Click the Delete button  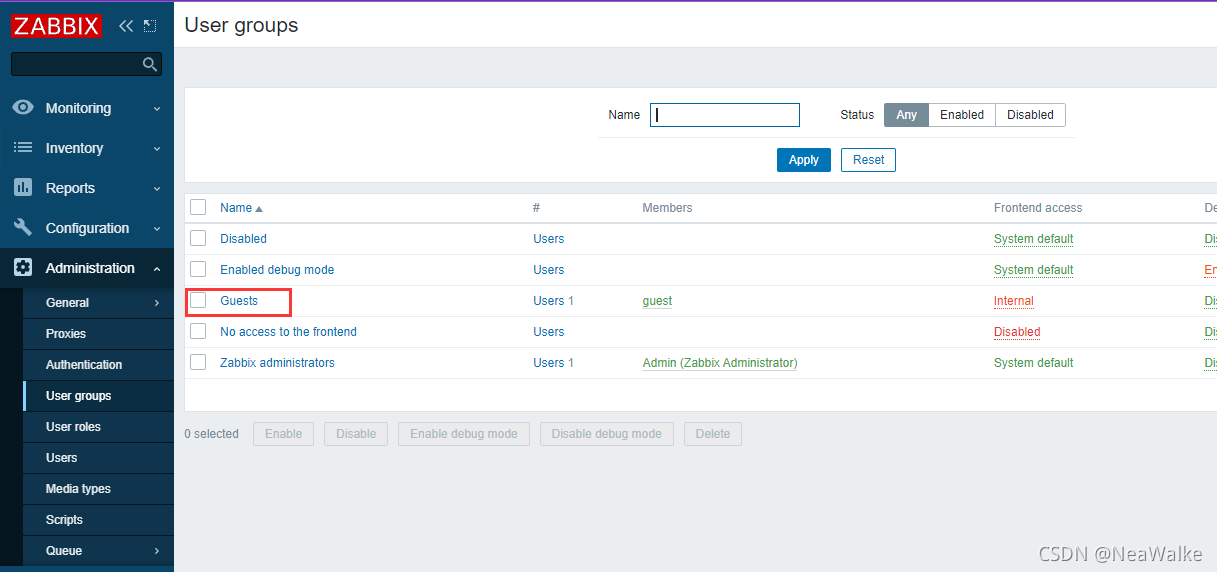[x=713, y=434]
